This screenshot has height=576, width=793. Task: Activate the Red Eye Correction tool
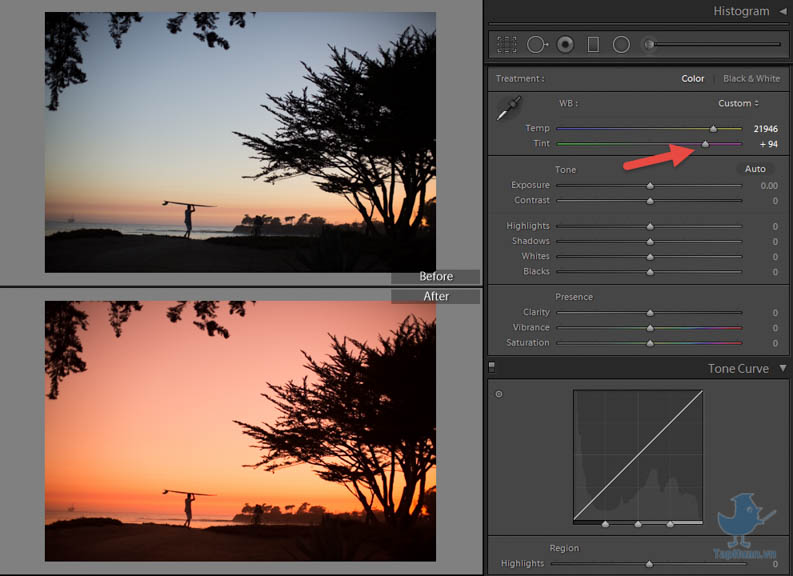coord(565,44)
